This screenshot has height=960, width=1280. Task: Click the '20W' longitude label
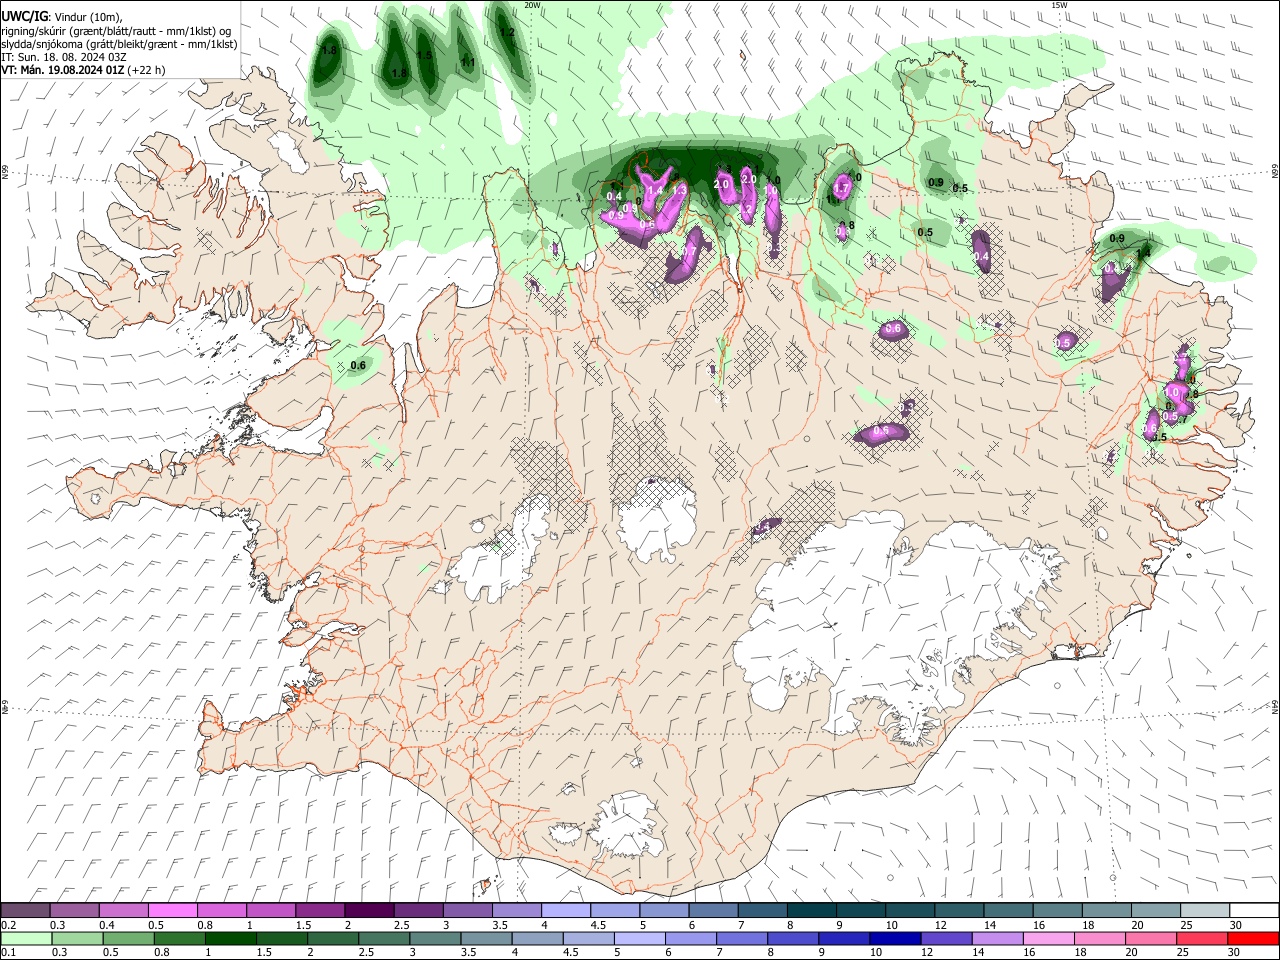(532, 5)
